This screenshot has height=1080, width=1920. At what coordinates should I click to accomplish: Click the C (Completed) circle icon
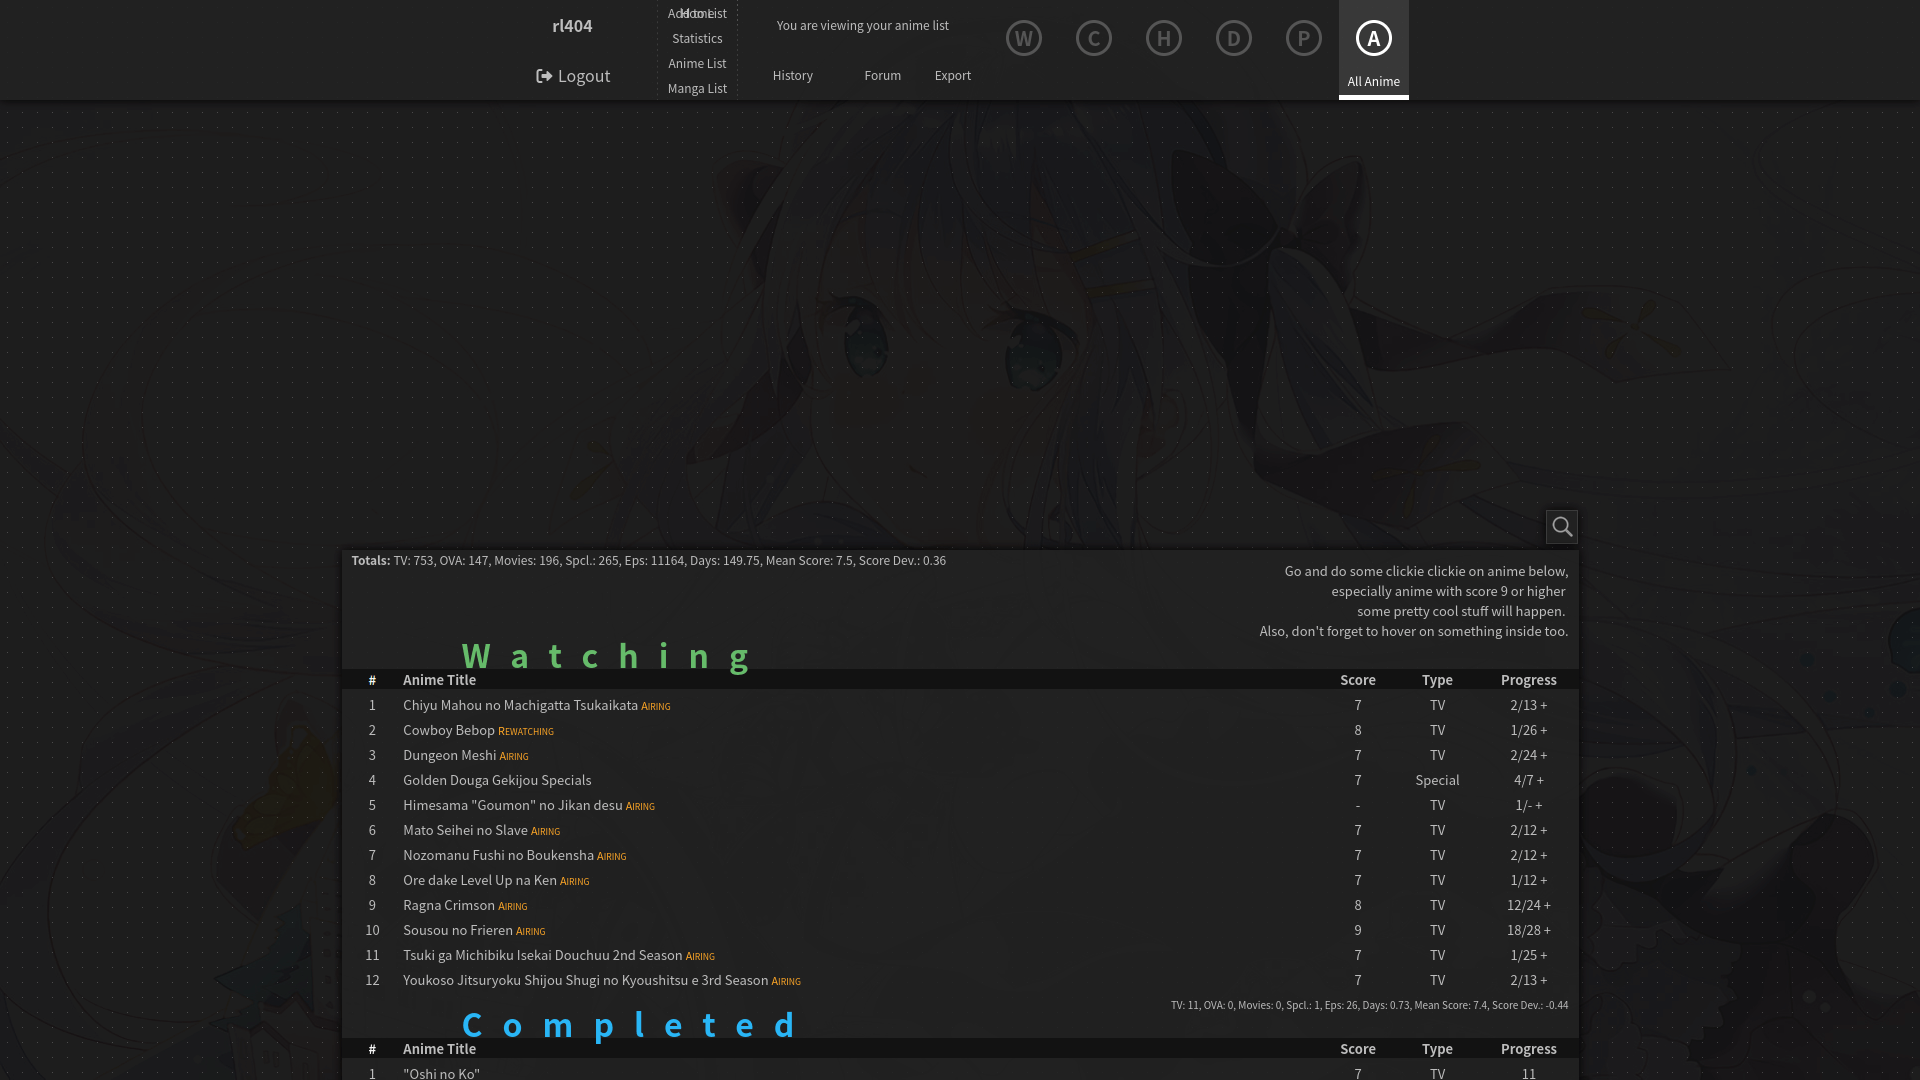pos(1093,38)
